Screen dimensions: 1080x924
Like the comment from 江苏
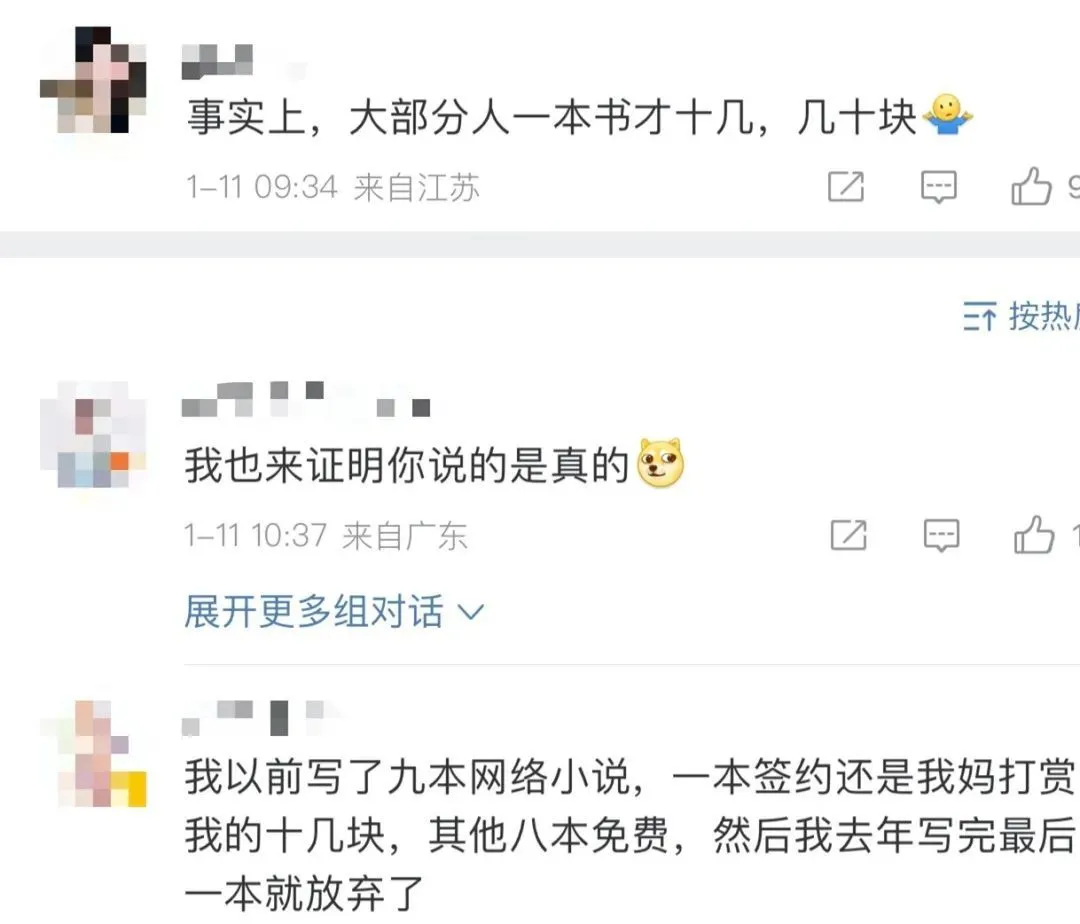[x=1031, y=186]
